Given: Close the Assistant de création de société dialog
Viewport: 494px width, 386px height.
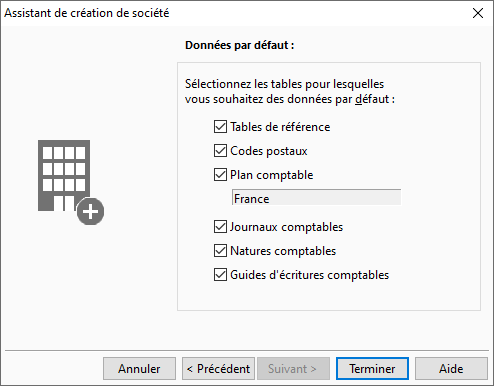Looking at the screenshot, I should 478,13.
